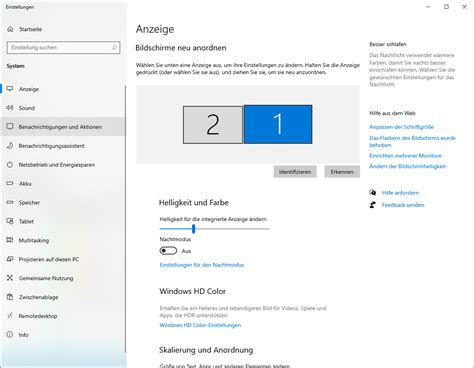Click the Zwischenablage clipboard icon
This screenshot has height=368, width=474.
pos(10,297)
